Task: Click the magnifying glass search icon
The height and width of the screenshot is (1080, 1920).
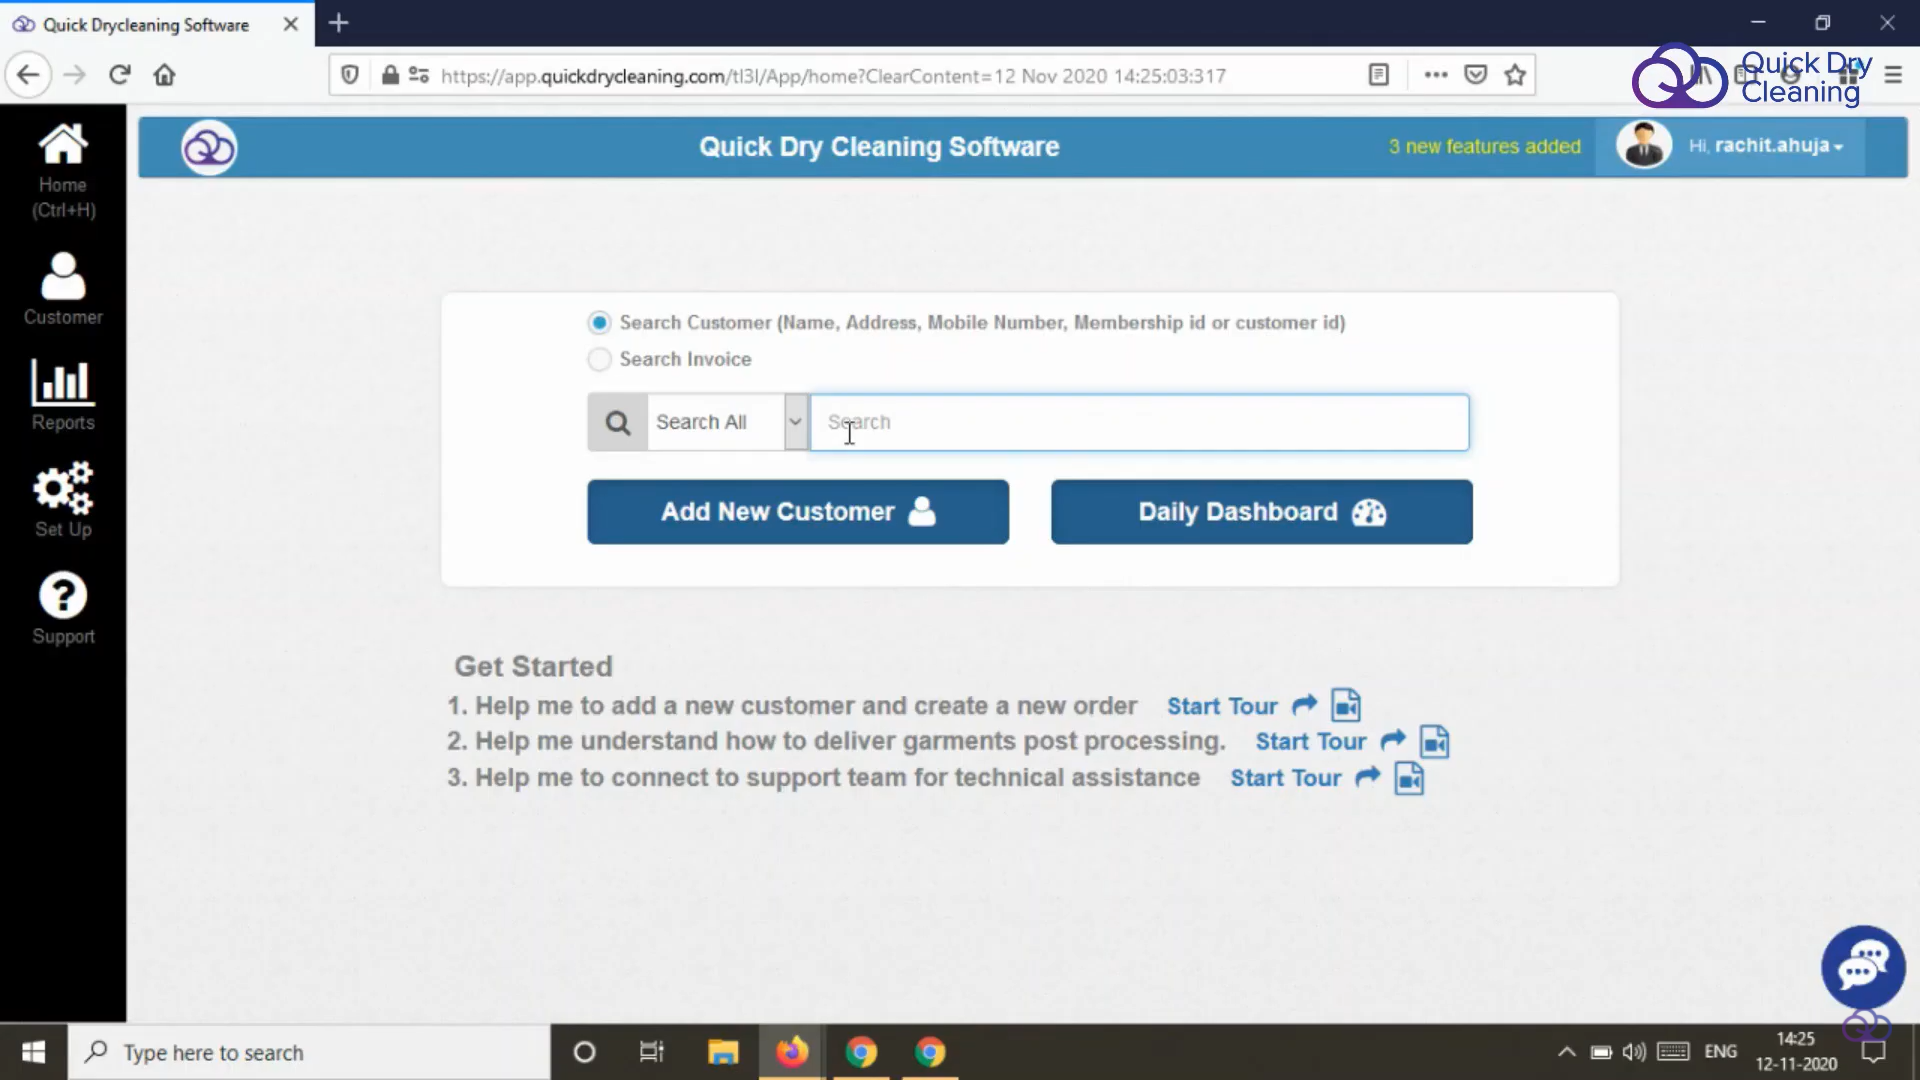Action: [616, 422]
